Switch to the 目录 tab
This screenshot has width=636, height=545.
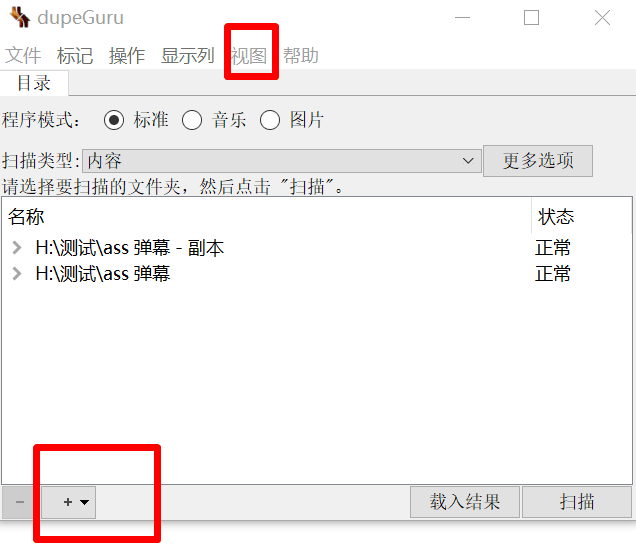point(34,83)
